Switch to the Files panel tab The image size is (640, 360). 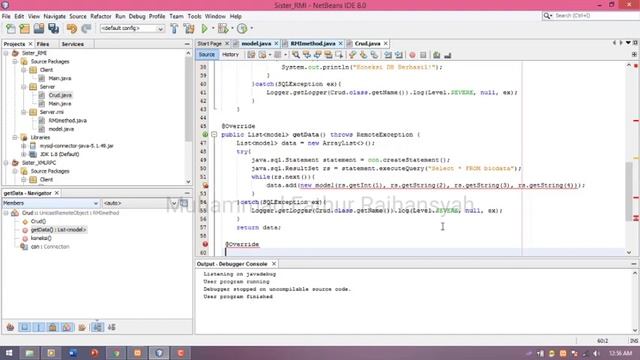coord(43,44)
